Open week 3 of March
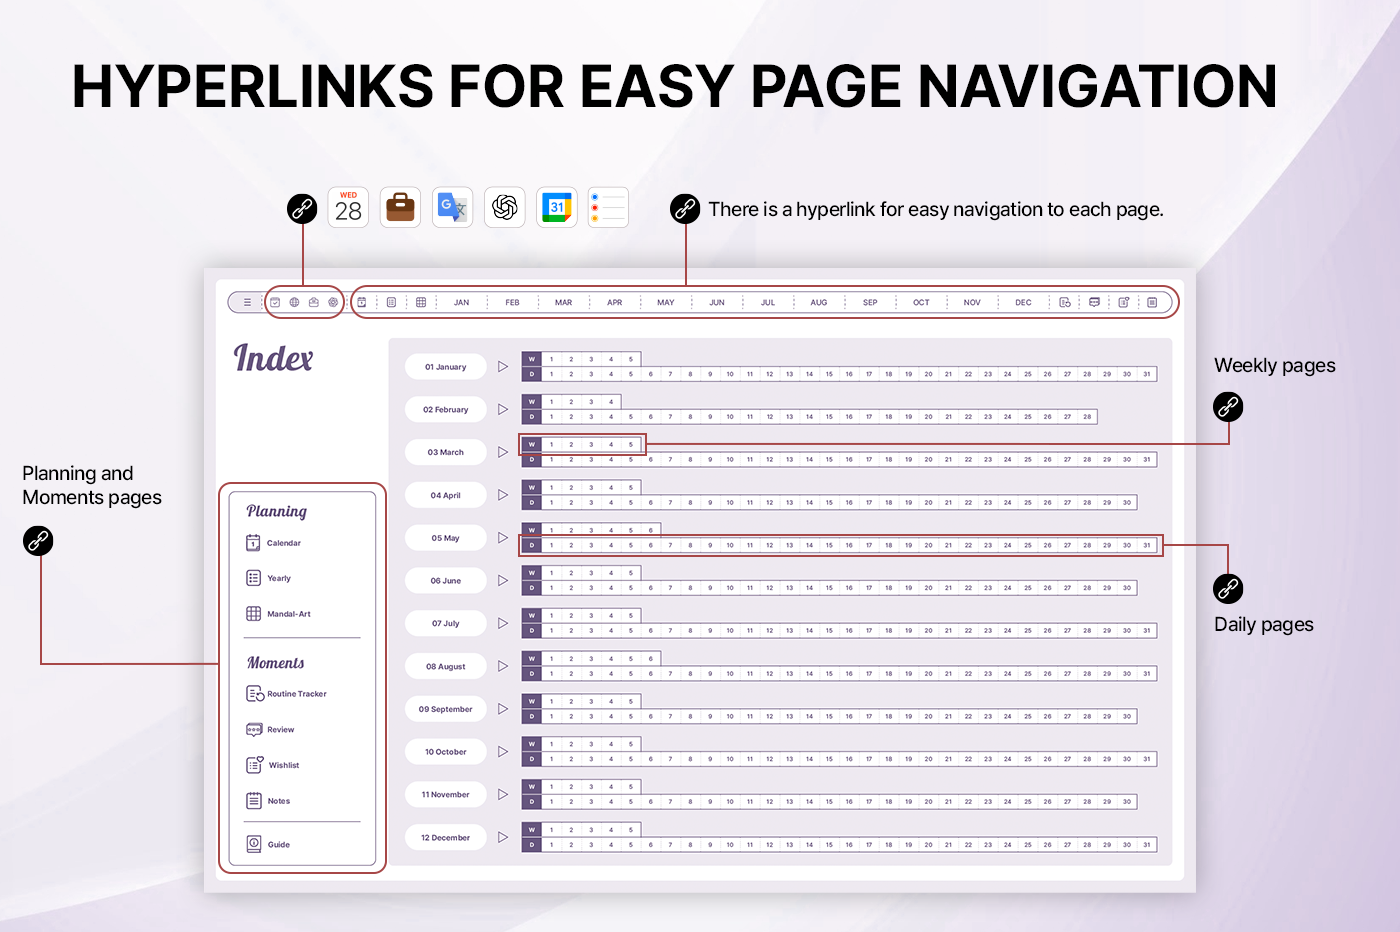 pos(591,445)
